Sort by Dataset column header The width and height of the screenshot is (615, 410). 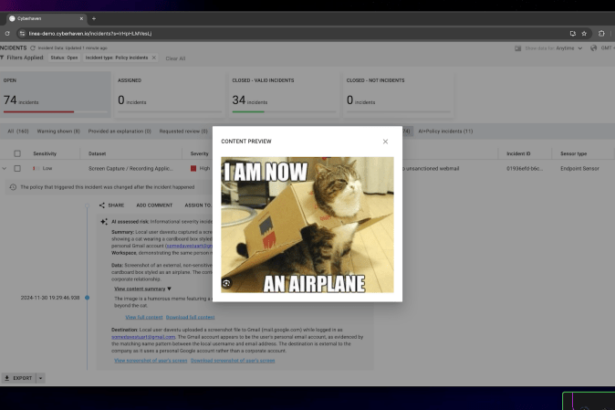click(x=97, y=154)
